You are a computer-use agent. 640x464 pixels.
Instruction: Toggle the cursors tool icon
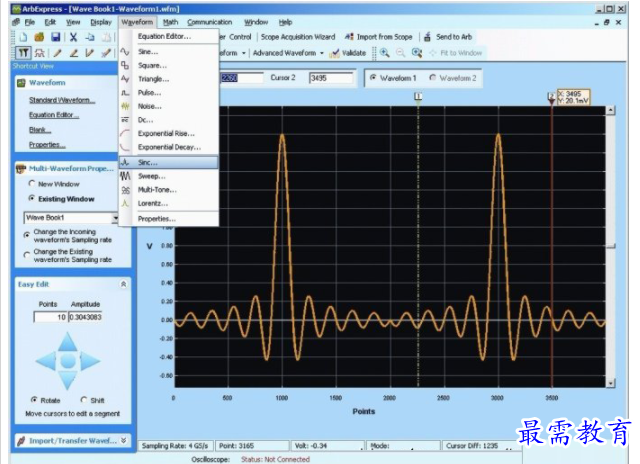tap(23, 53)
